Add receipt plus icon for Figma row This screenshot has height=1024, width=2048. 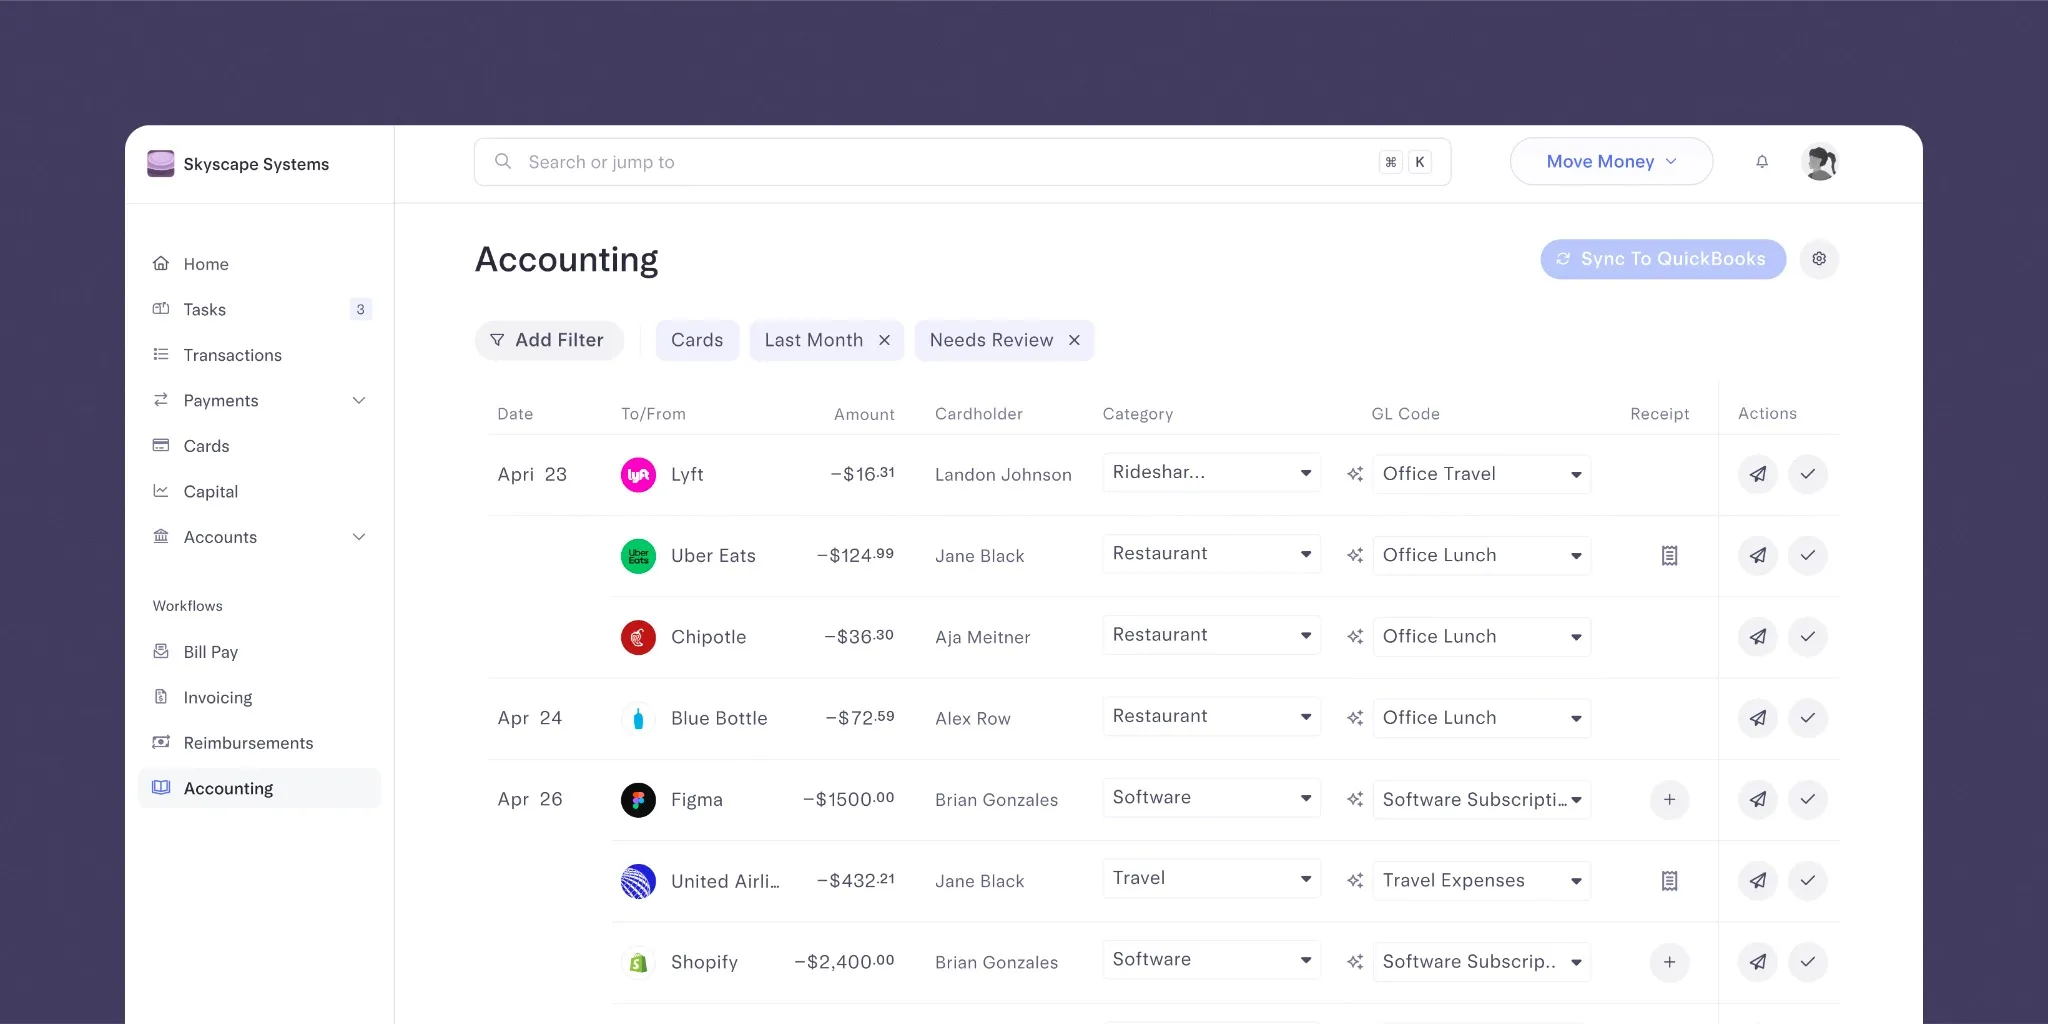point(1669,800)
